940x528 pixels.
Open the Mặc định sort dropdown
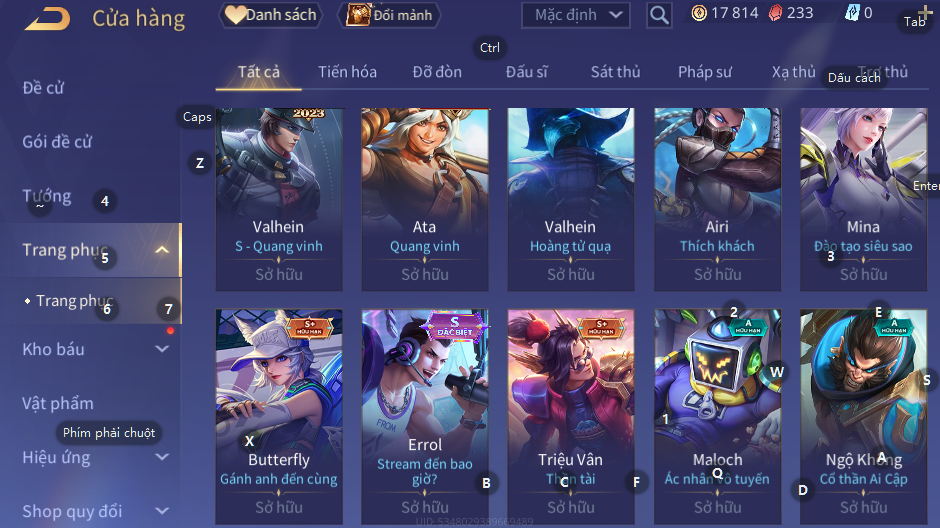[576, 15]
